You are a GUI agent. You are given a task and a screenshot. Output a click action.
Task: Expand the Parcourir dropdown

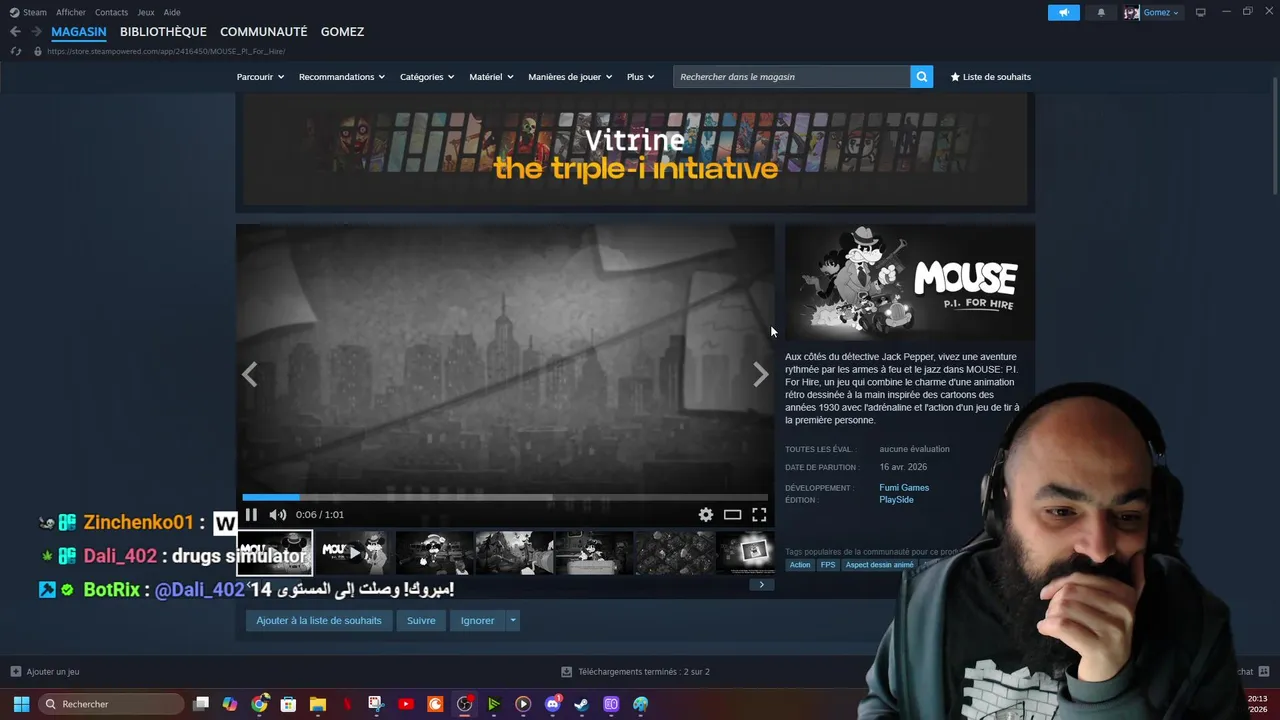tap(260, 77)
